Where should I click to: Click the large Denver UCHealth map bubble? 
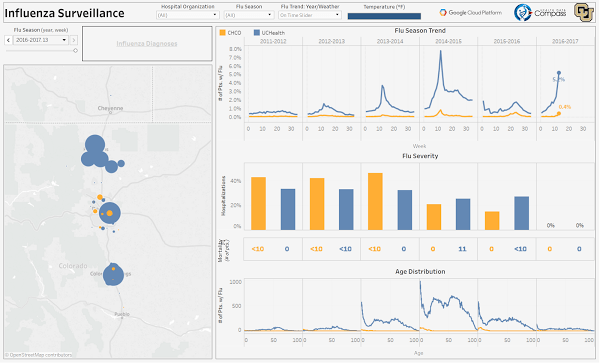110,213
